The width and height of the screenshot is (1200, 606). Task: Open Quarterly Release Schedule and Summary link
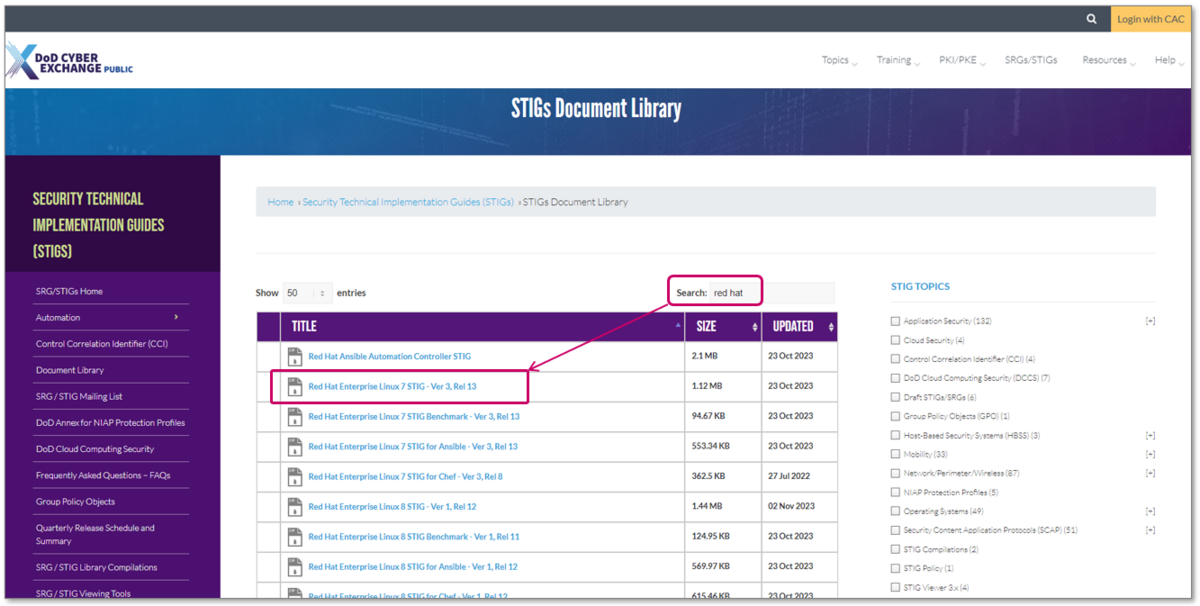pos(95,534)
